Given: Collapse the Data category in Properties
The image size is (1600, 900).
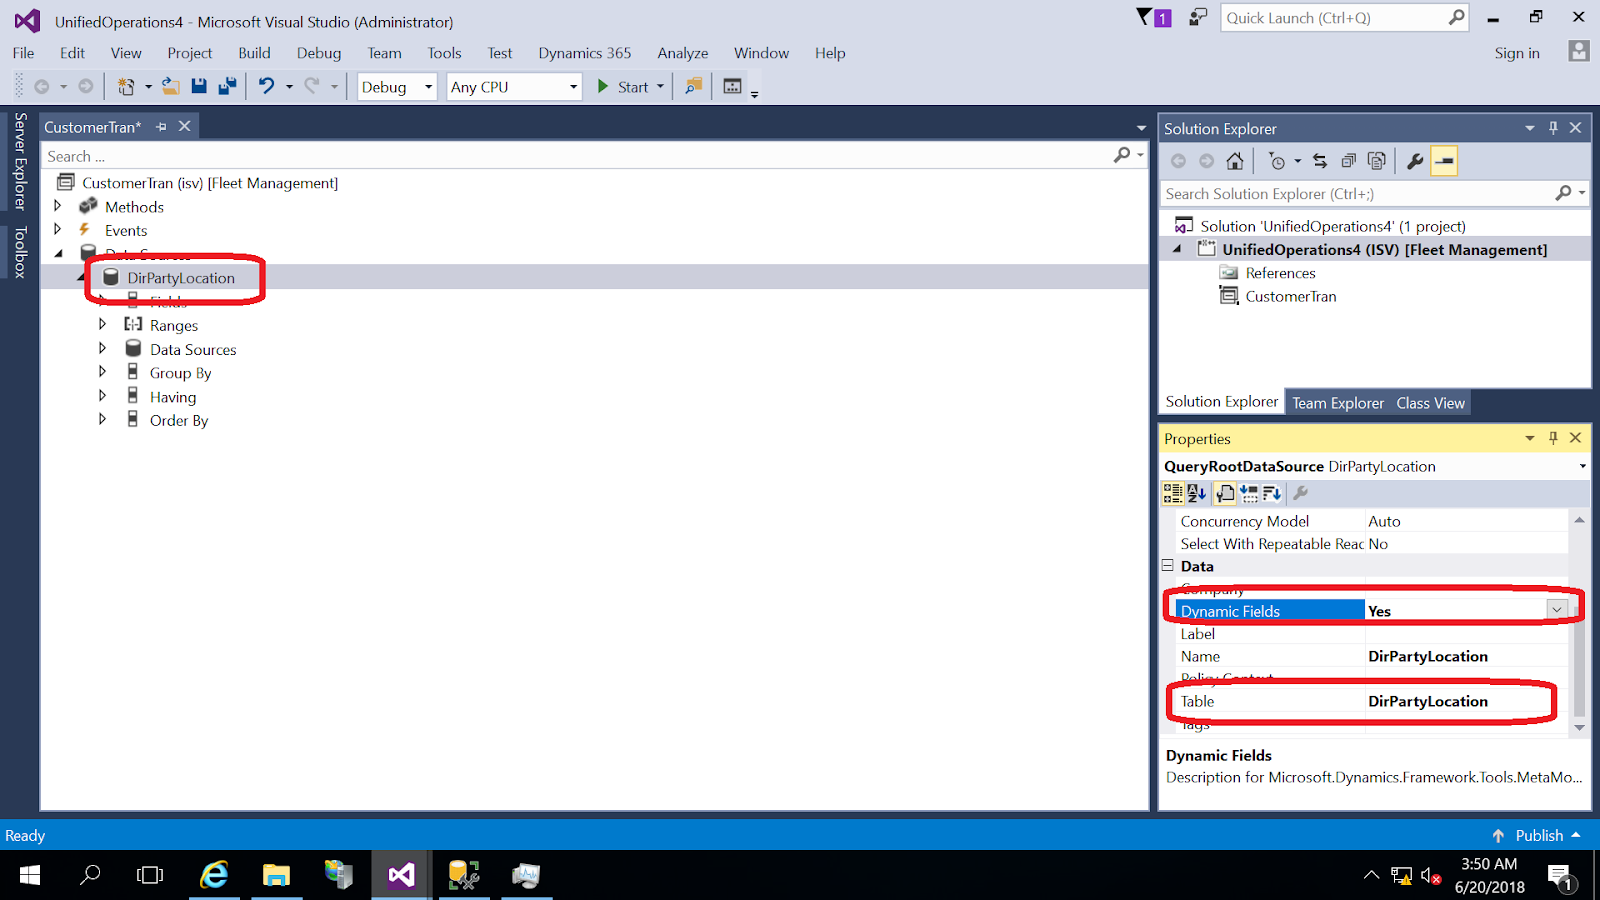Looking at the screenshot, I should [1168, 566].
